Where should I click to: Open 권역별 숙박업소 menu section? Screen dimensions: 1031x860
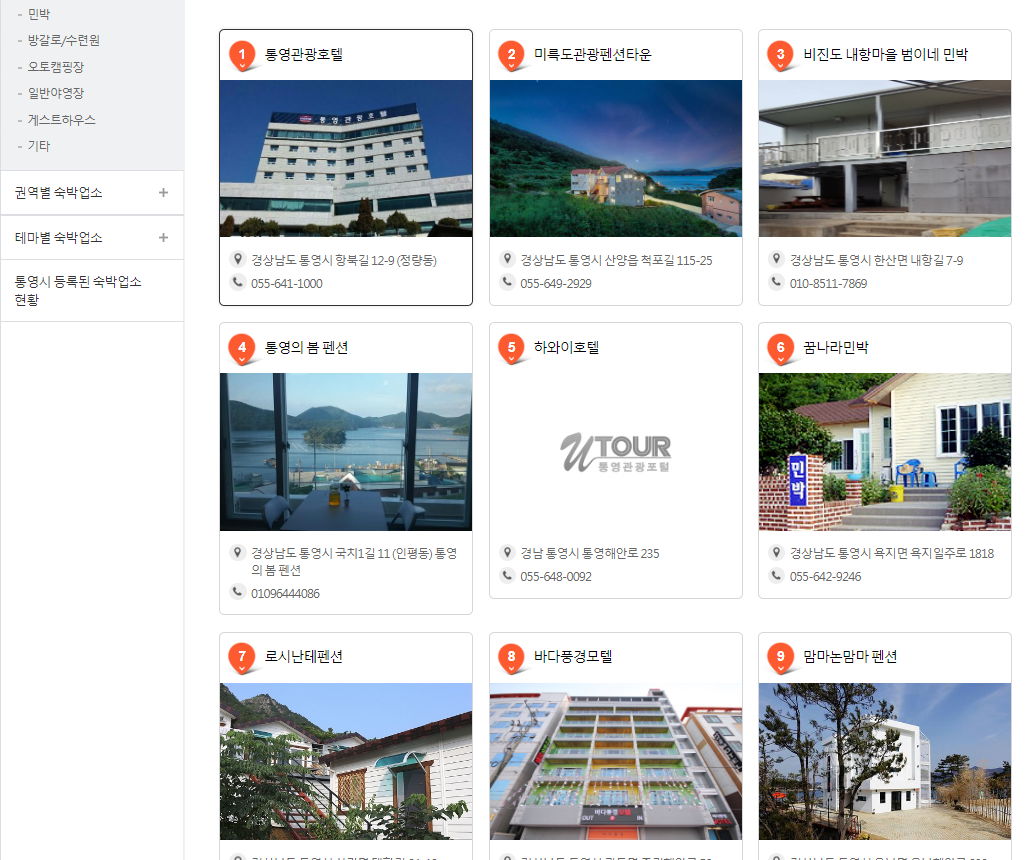coord(92,193)
